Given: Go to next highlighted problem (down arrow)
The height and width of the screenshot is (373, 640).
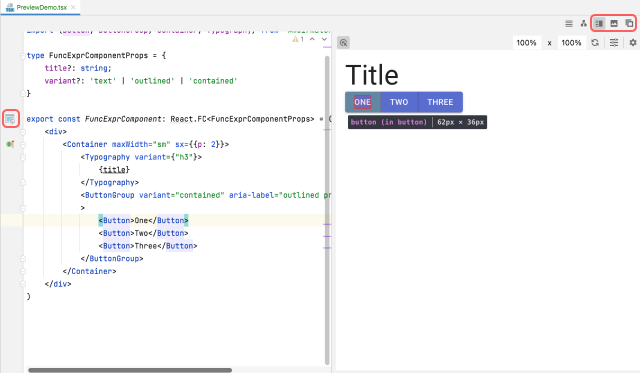Looking at the screenshot, I should 324,39.
